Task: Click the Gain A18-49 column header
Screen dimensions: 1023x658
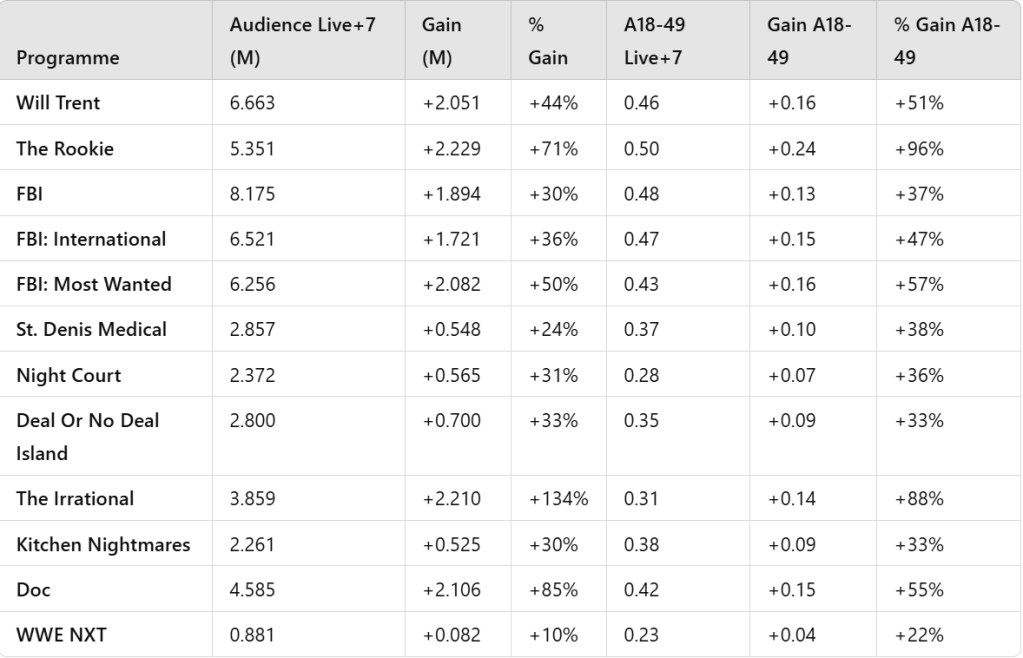Action: (809, 41)
